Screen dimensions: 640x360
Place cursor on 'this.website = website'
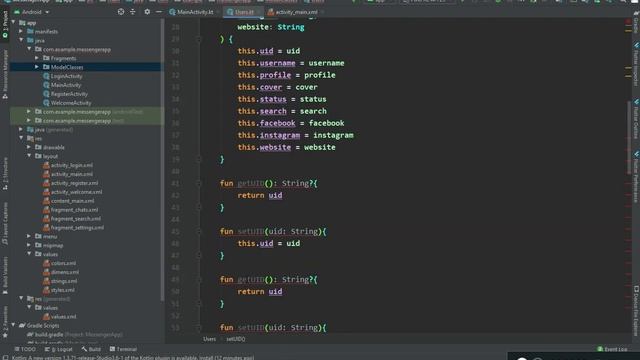pos(286,147)
